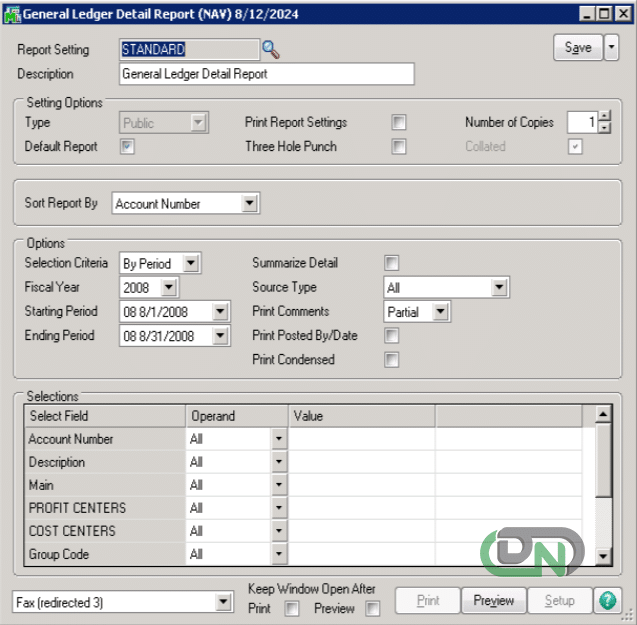This screenshot has width=637, height=625.
Task: Click the Print button
Action: coord(428,600)
